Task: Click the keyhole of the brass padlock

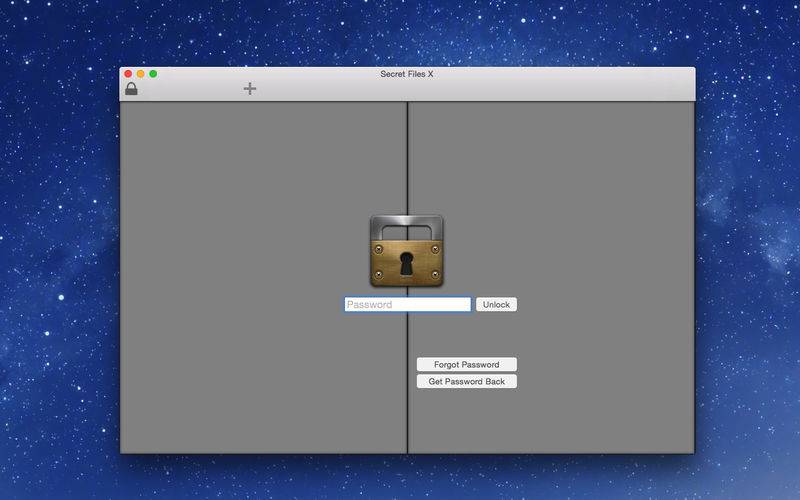Action: point(407,264)
